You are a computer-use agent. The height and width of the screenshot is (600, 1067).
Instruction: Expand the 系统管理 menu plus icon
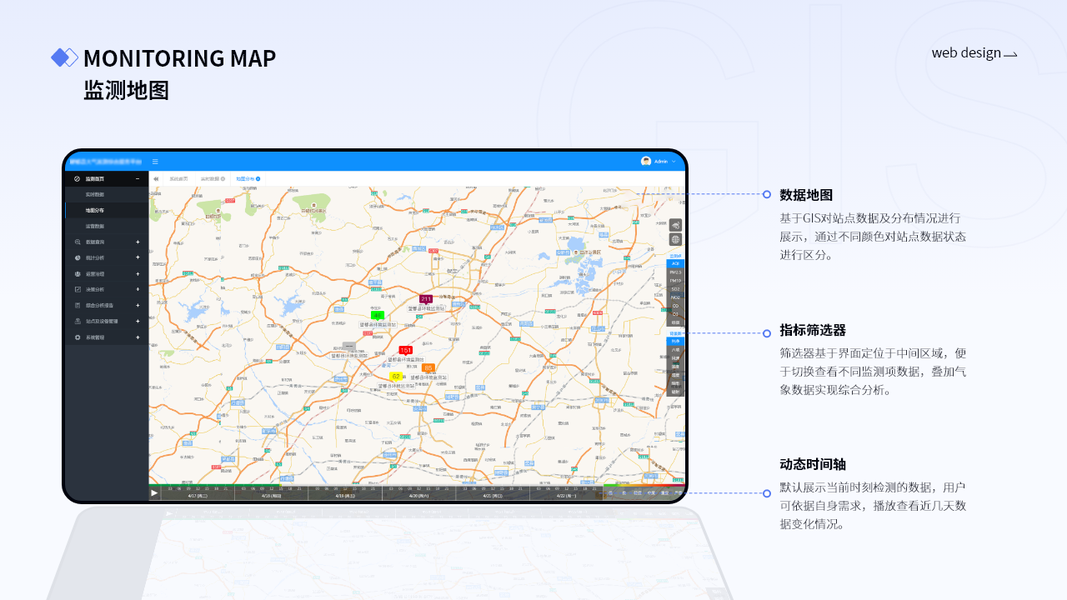(x=137, y=337)
